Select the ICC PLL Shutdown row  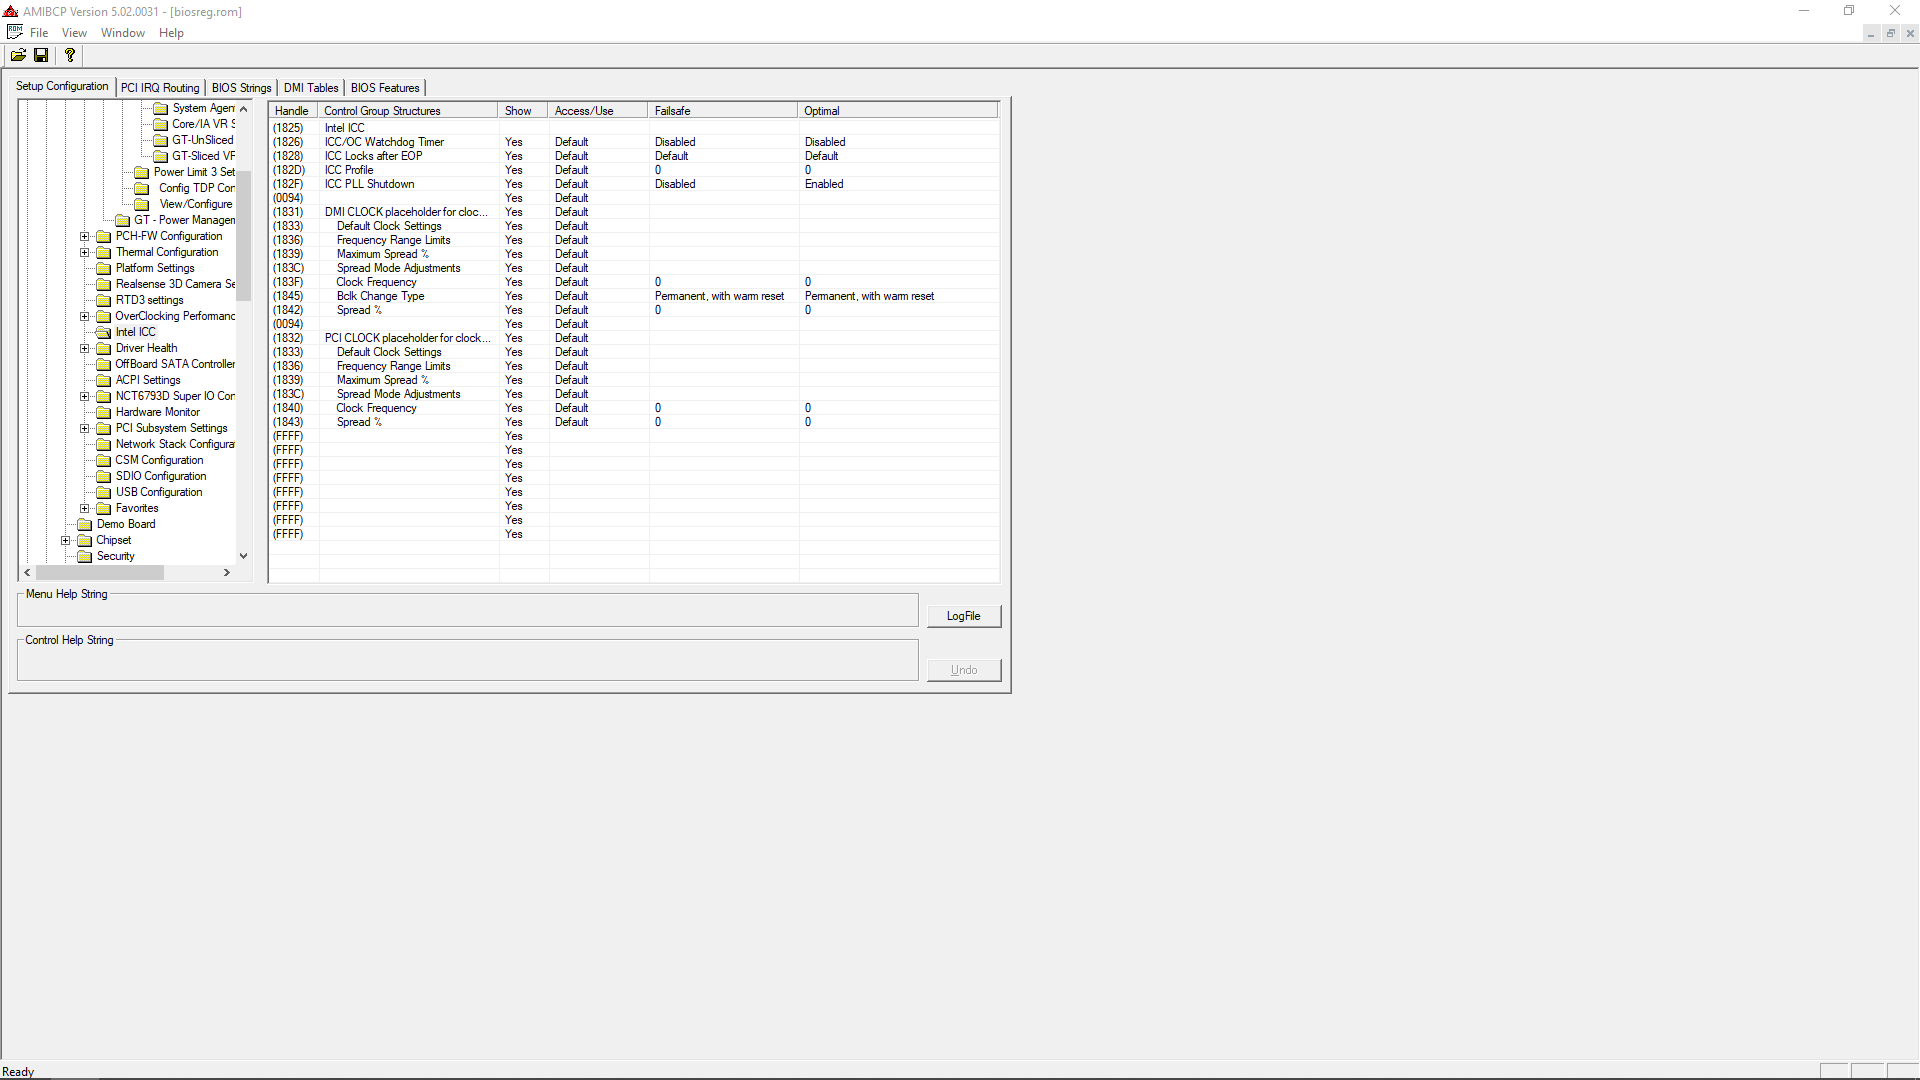[369, 184]
